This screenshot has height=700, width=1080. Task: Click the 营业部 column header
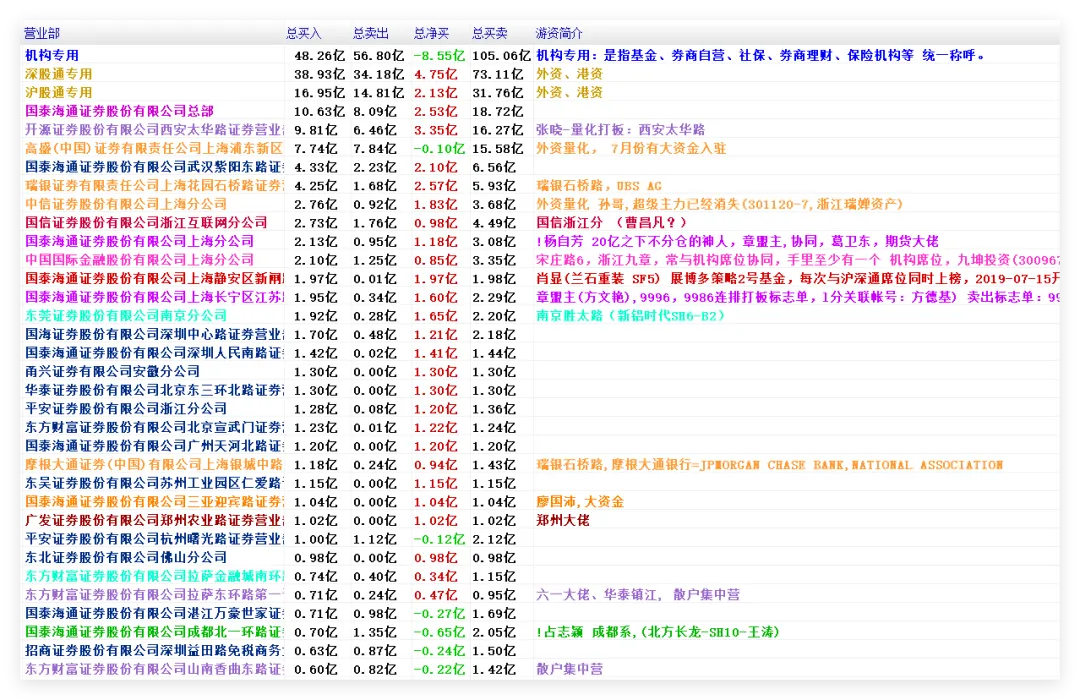pos(42,33)
